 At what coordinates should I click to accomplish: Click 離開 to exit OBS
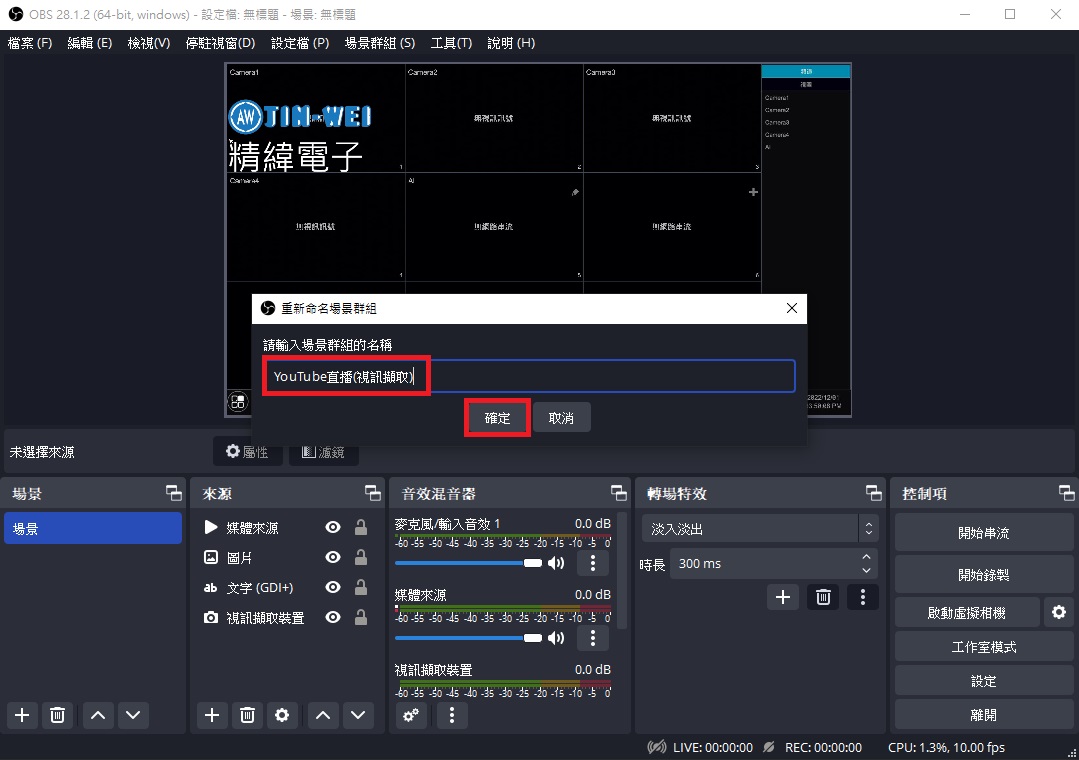click(983, 715)
